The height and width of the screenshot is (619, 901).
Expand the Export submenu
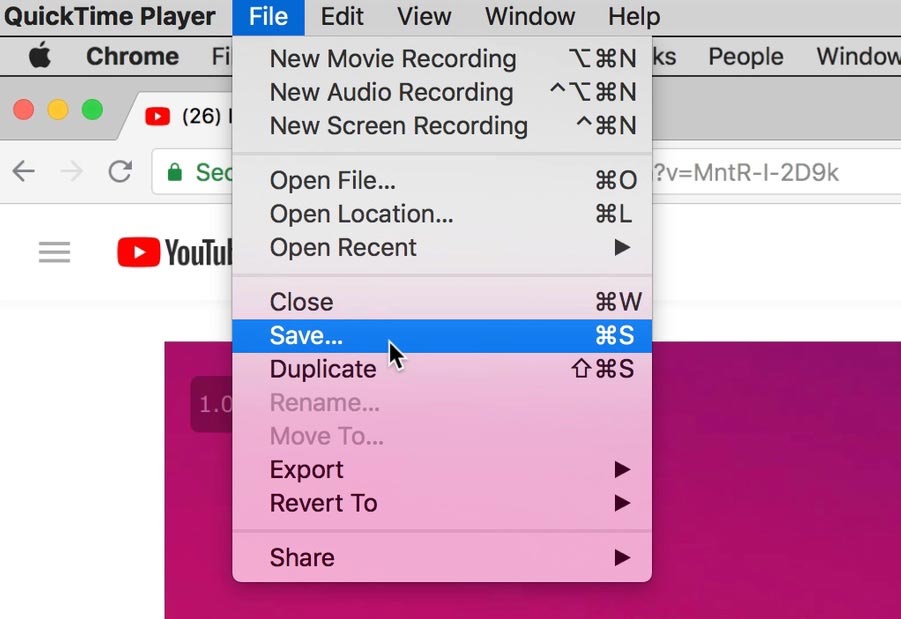pos(442,470)
